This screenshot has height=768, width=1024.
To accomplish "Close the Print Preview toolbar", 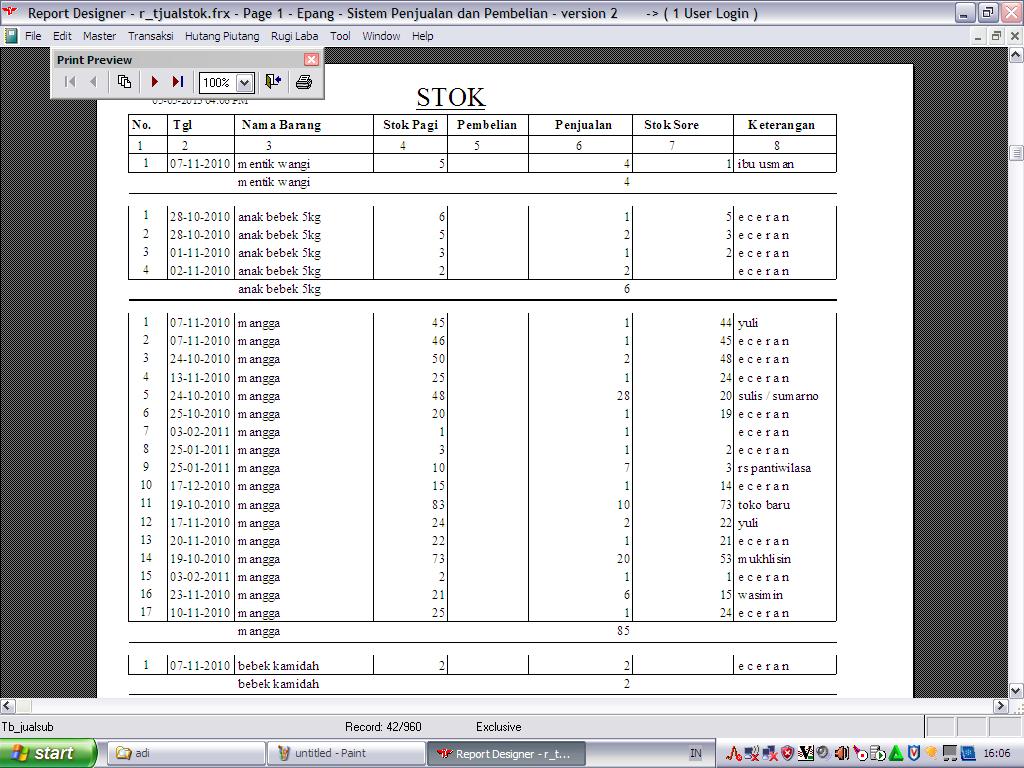I will point(311,60).
